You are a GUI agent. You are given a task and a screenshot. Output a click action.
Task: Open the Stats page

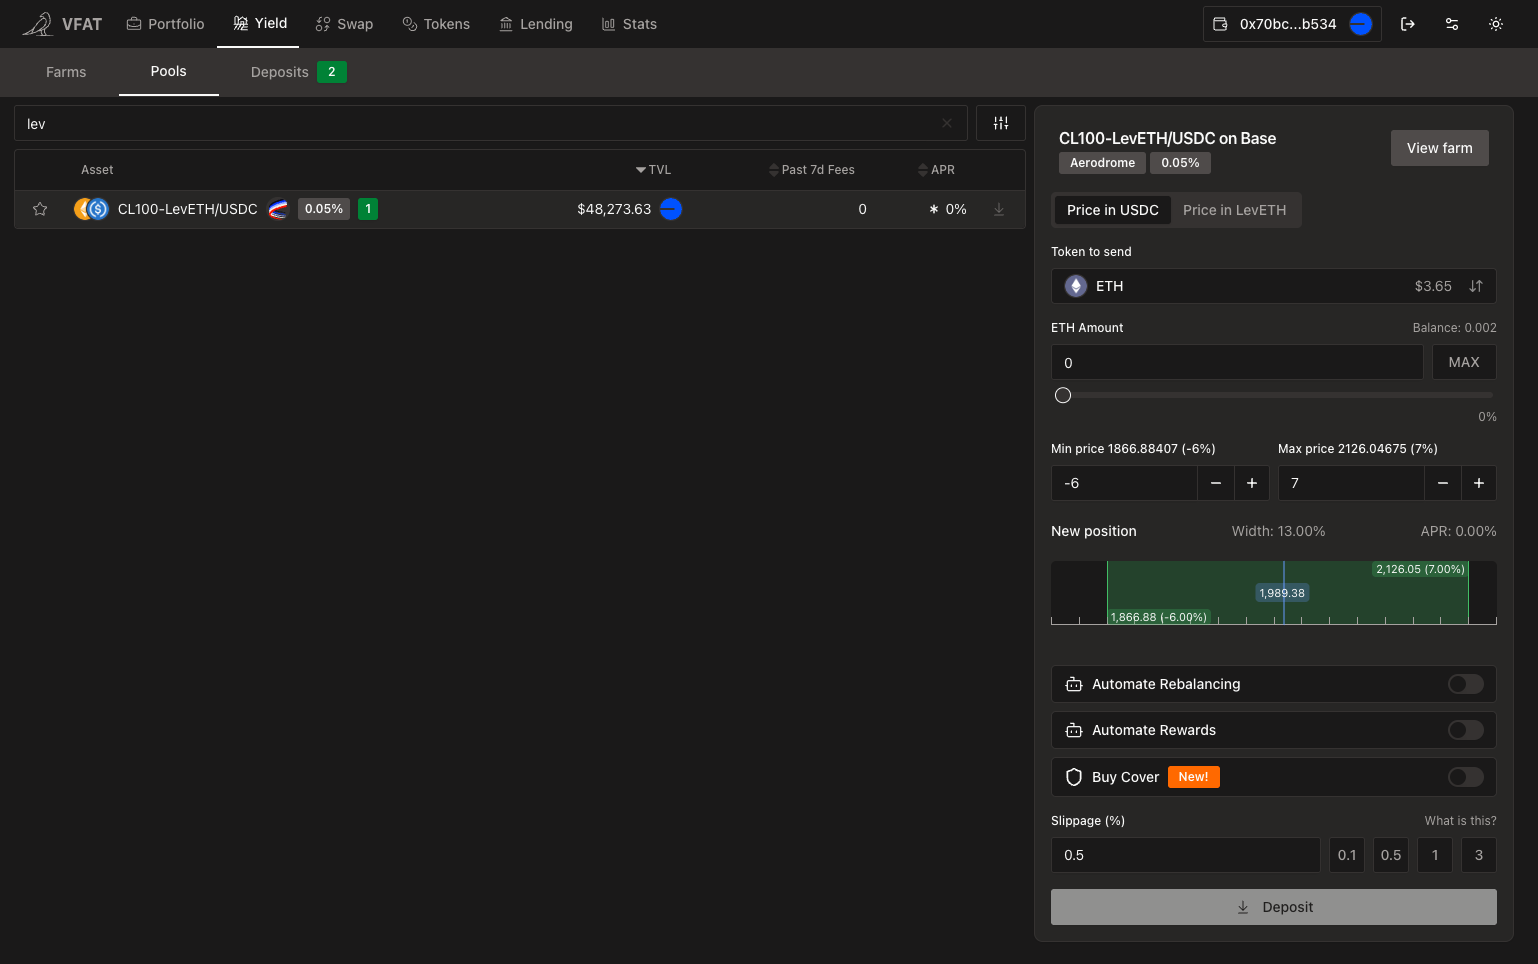coord(629,24)
